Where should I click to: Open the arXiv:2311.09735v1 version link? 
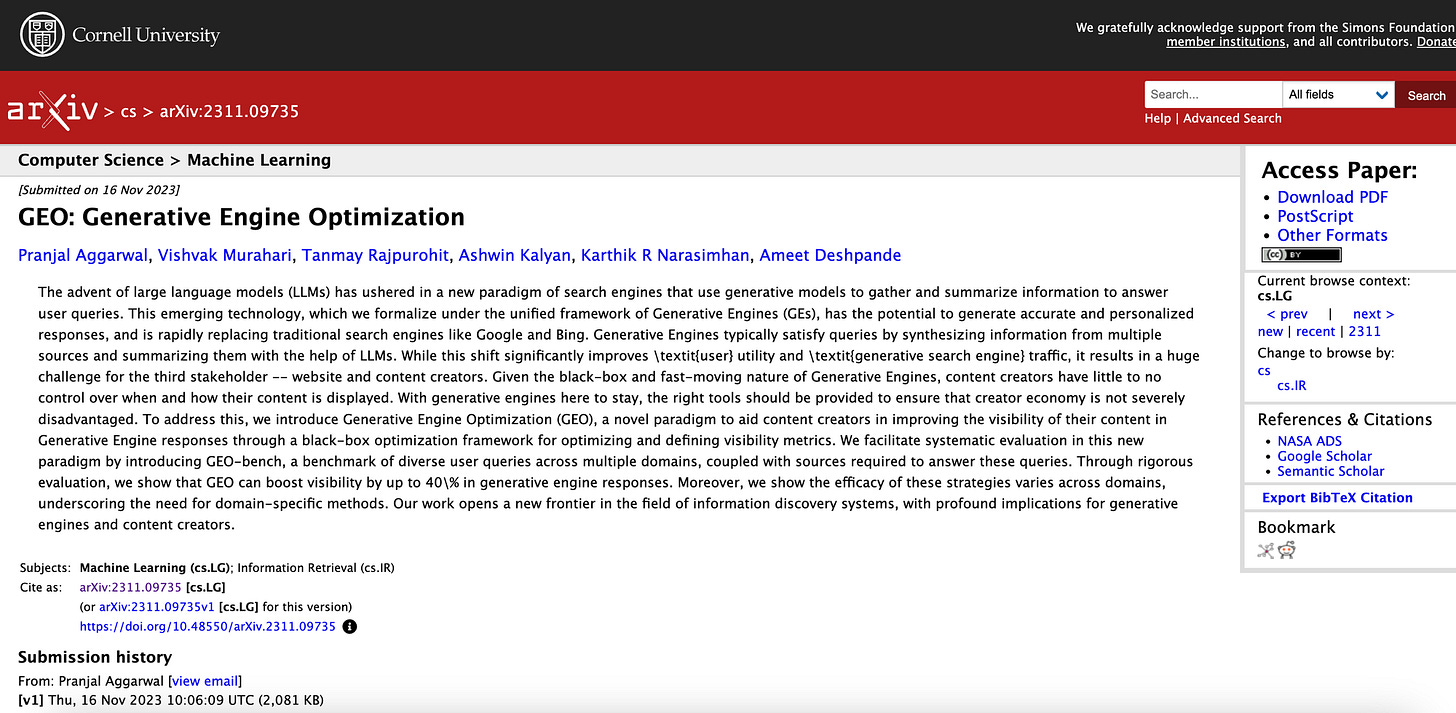click(156, 607)
